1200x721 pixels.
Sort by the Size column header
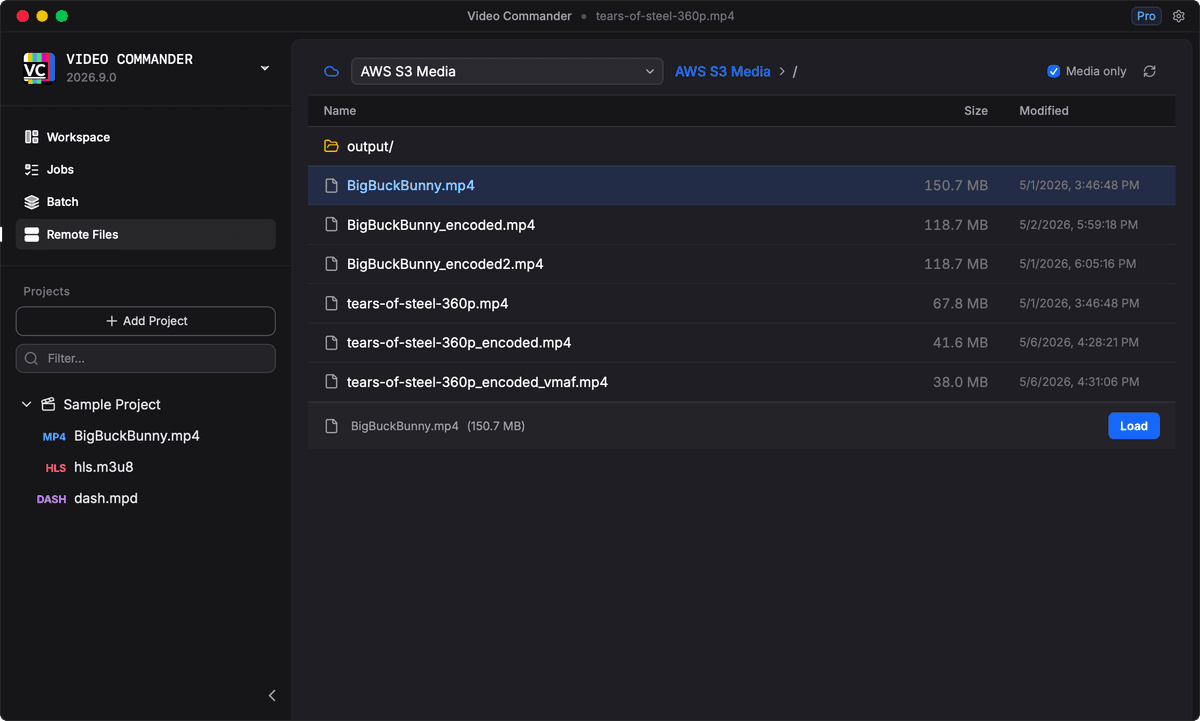976,111
